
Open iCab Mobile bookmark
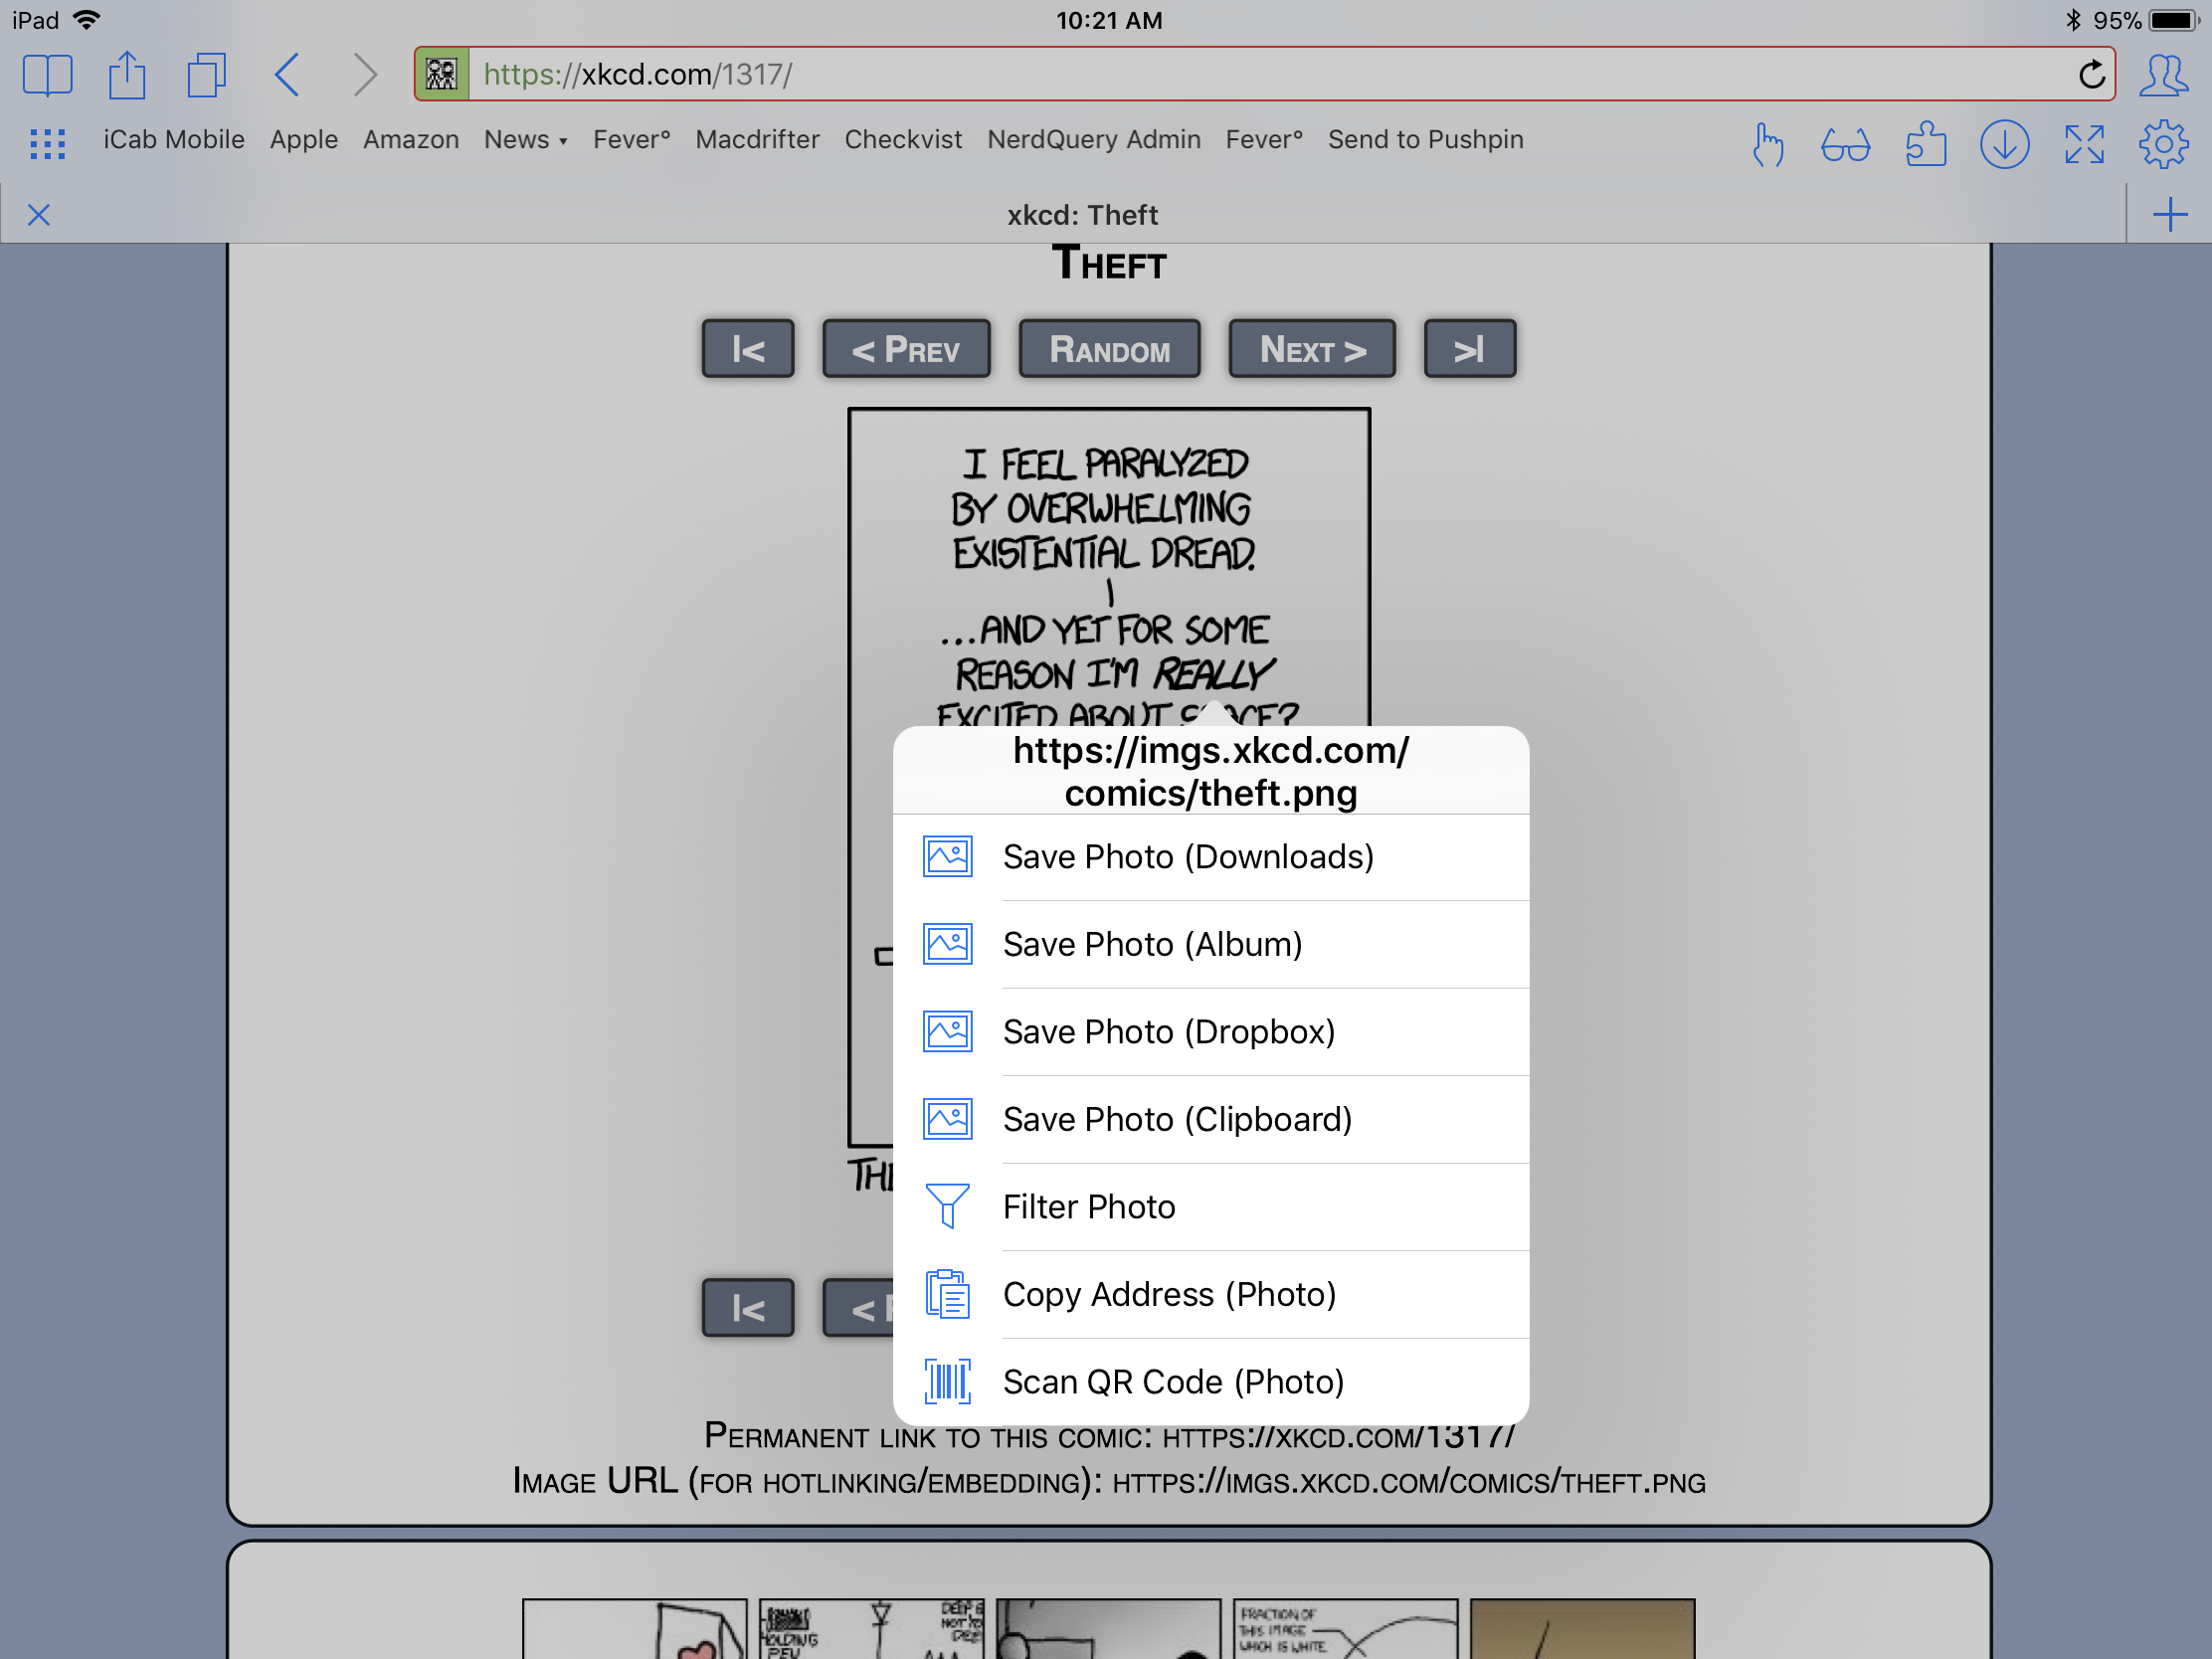pos(174,140)
